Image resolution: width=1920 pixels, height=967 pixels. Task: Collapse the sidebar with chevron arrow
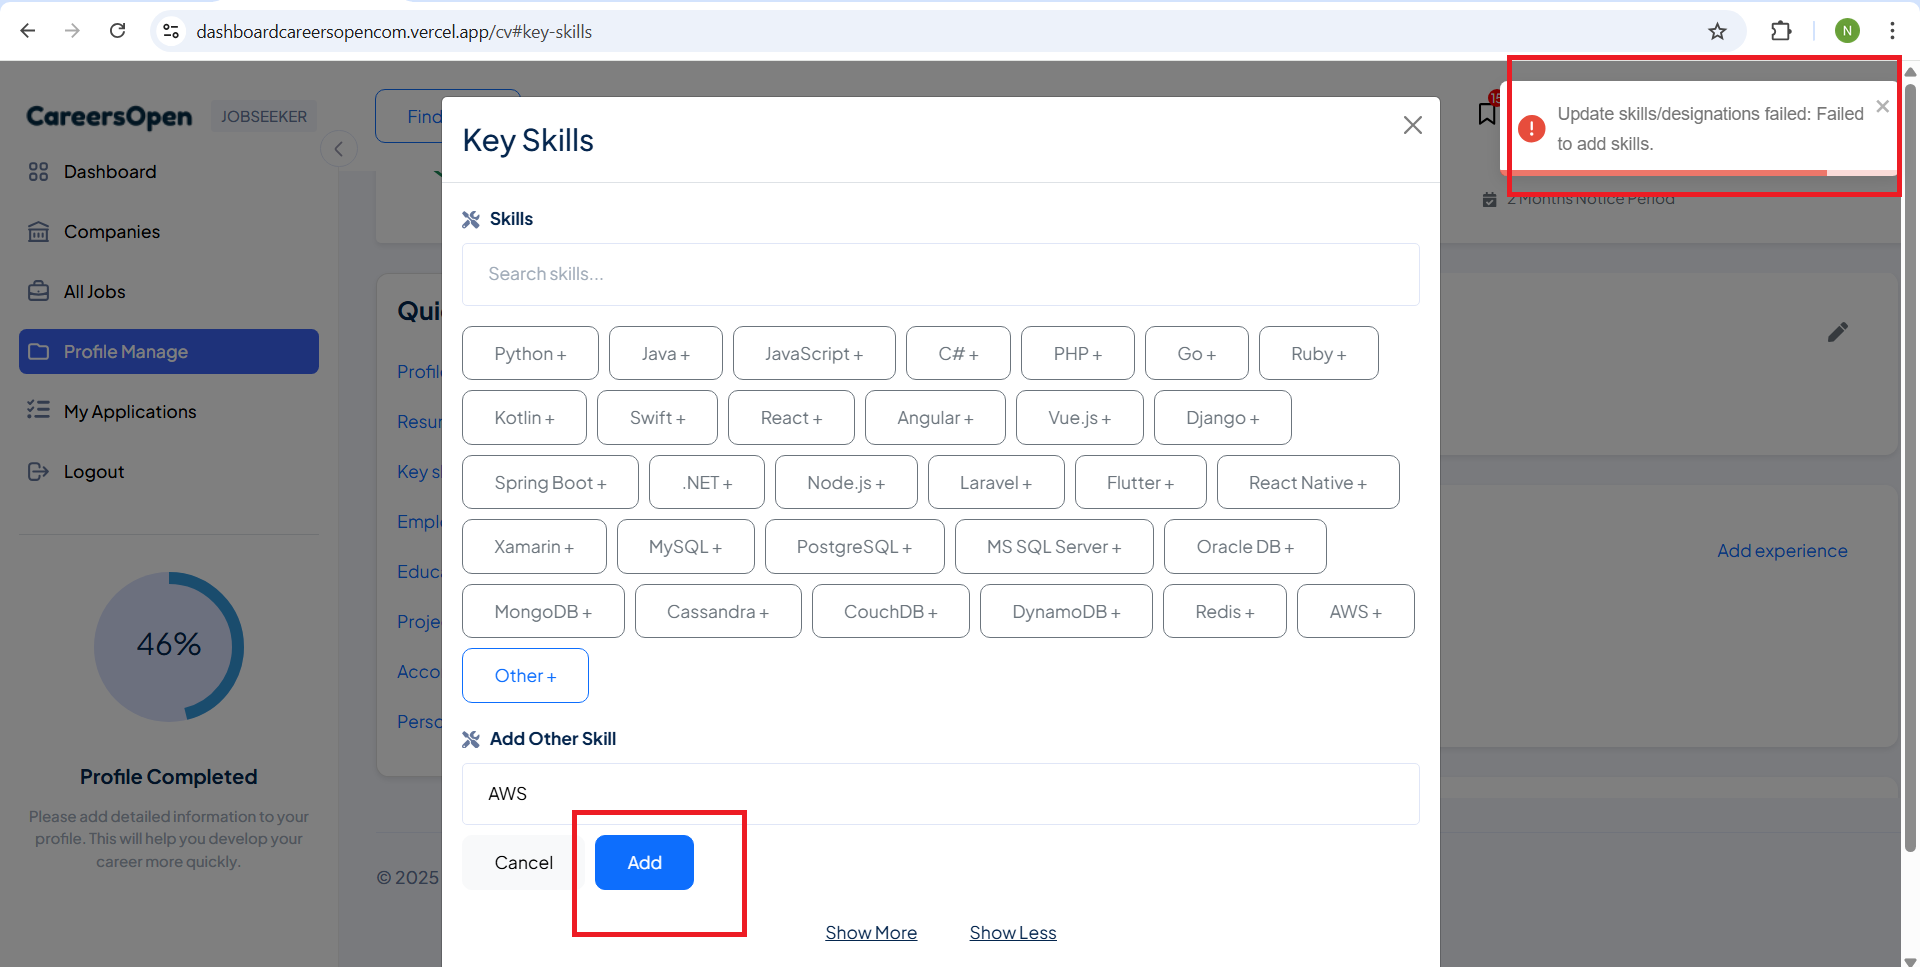(339, 149)
